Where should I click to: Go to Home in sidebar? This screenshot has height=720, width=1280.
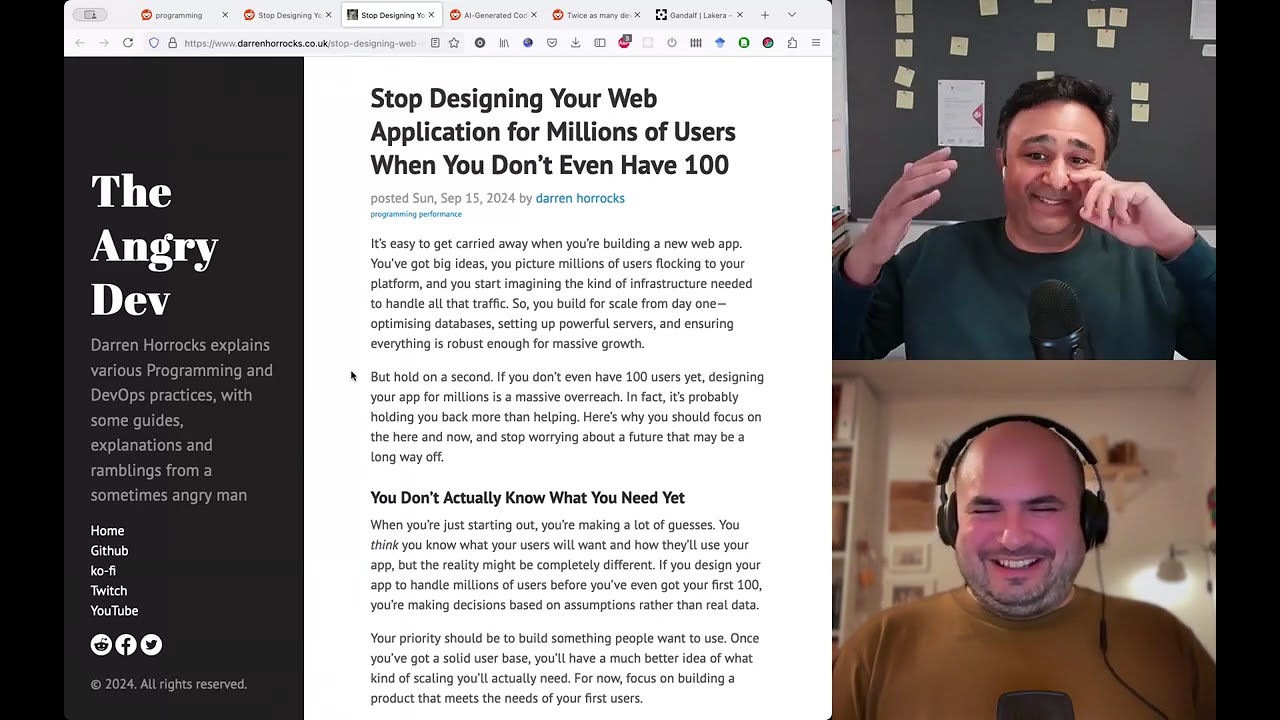[107, 531]
